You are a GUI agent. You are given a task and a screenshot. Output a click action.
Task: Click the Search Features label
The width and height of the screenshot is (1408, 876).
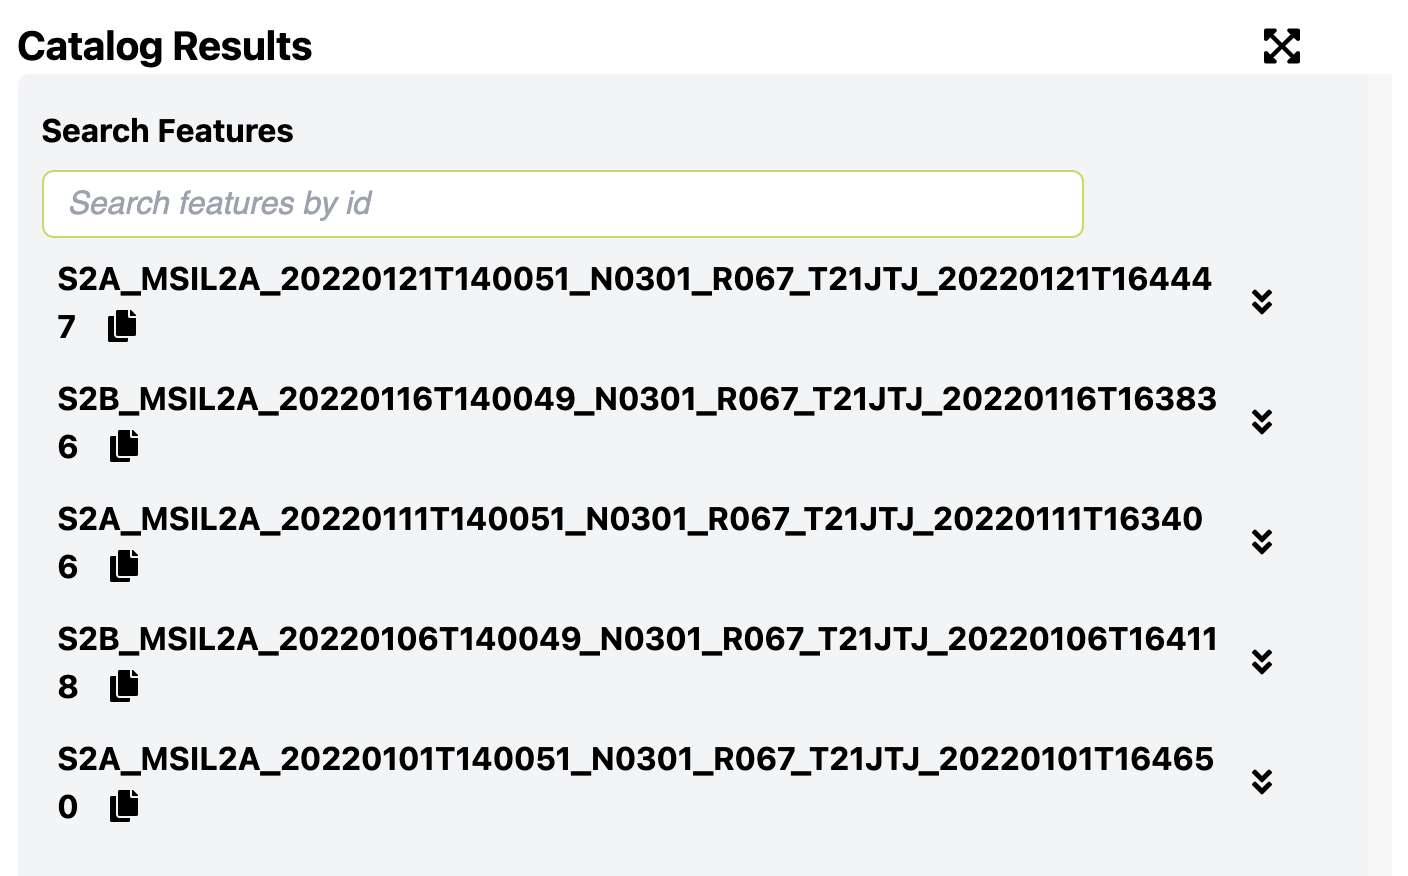(x=168, y=131)
